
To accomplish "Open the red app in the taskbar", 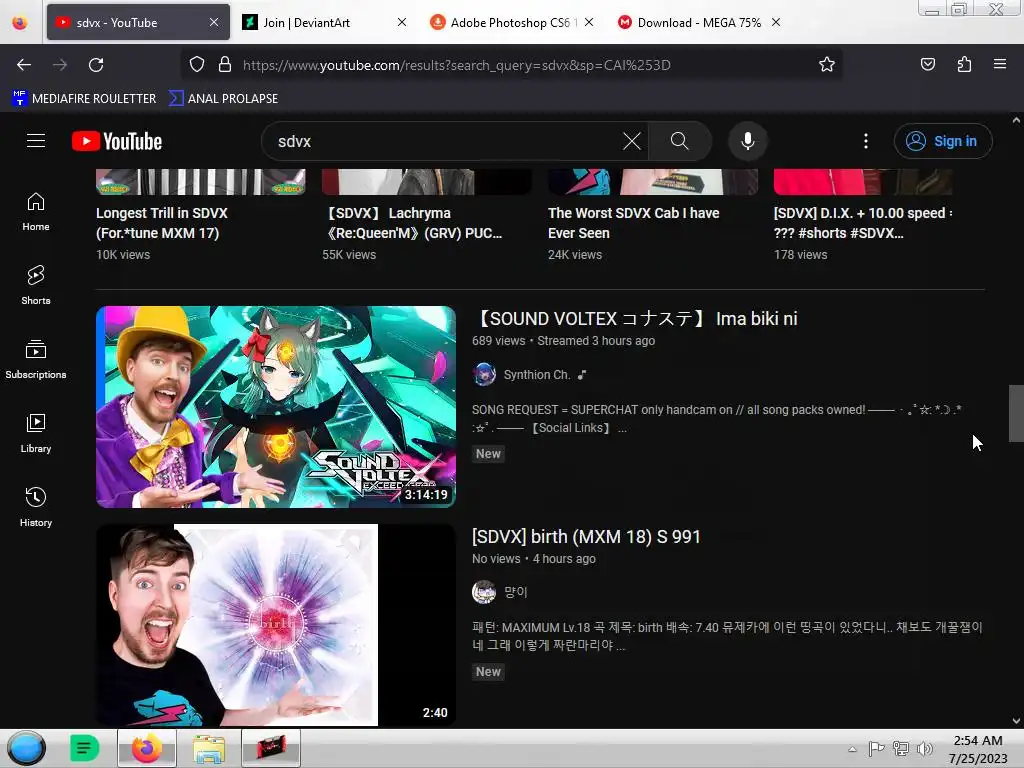I will point(271,748).
